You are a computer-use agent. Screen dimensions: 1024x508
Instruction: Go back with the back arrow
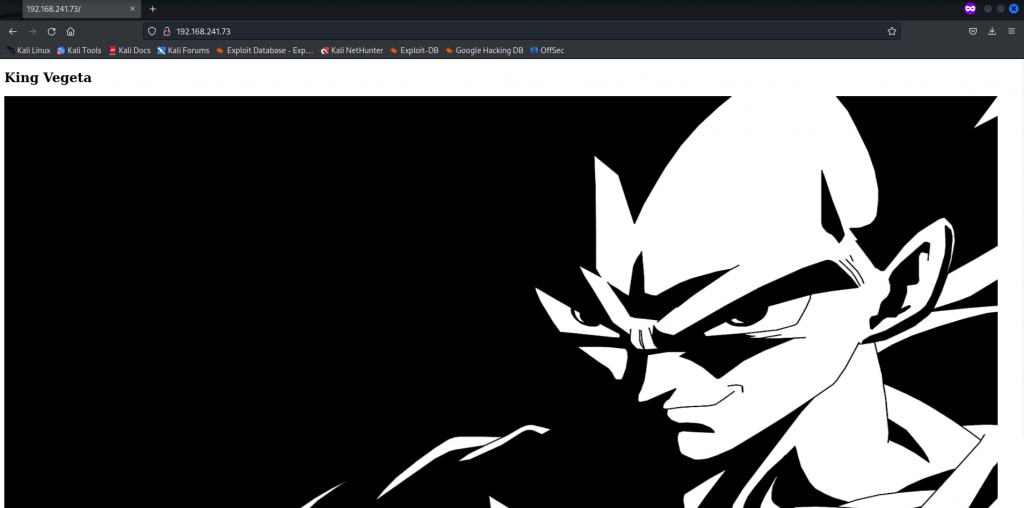point(12,31)
